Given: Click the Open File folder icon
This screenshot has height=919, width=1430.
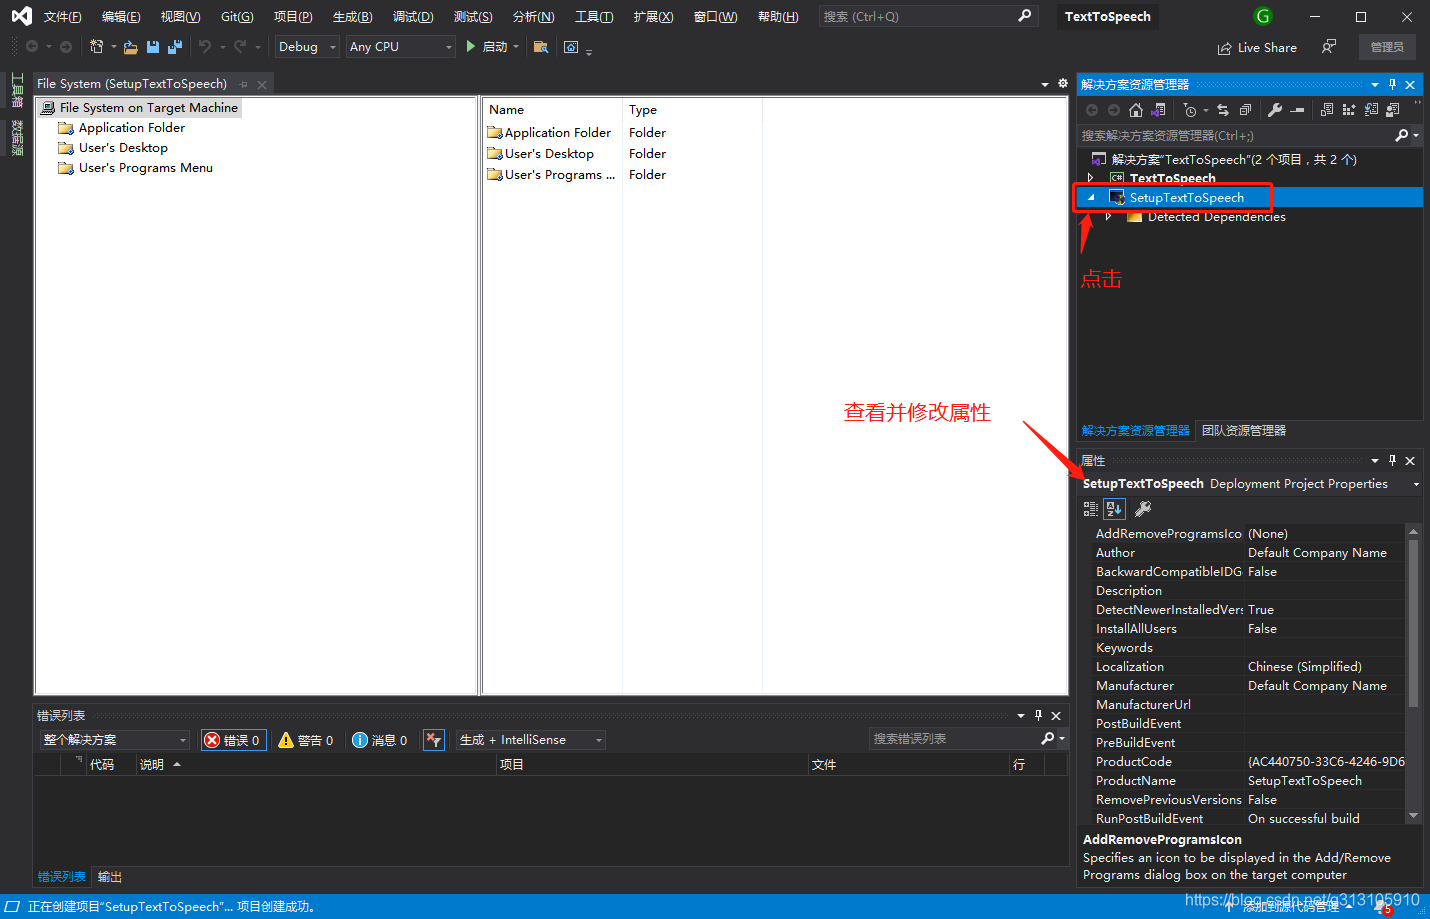Looking at the screenshot, I should click(x=130, y=47).
